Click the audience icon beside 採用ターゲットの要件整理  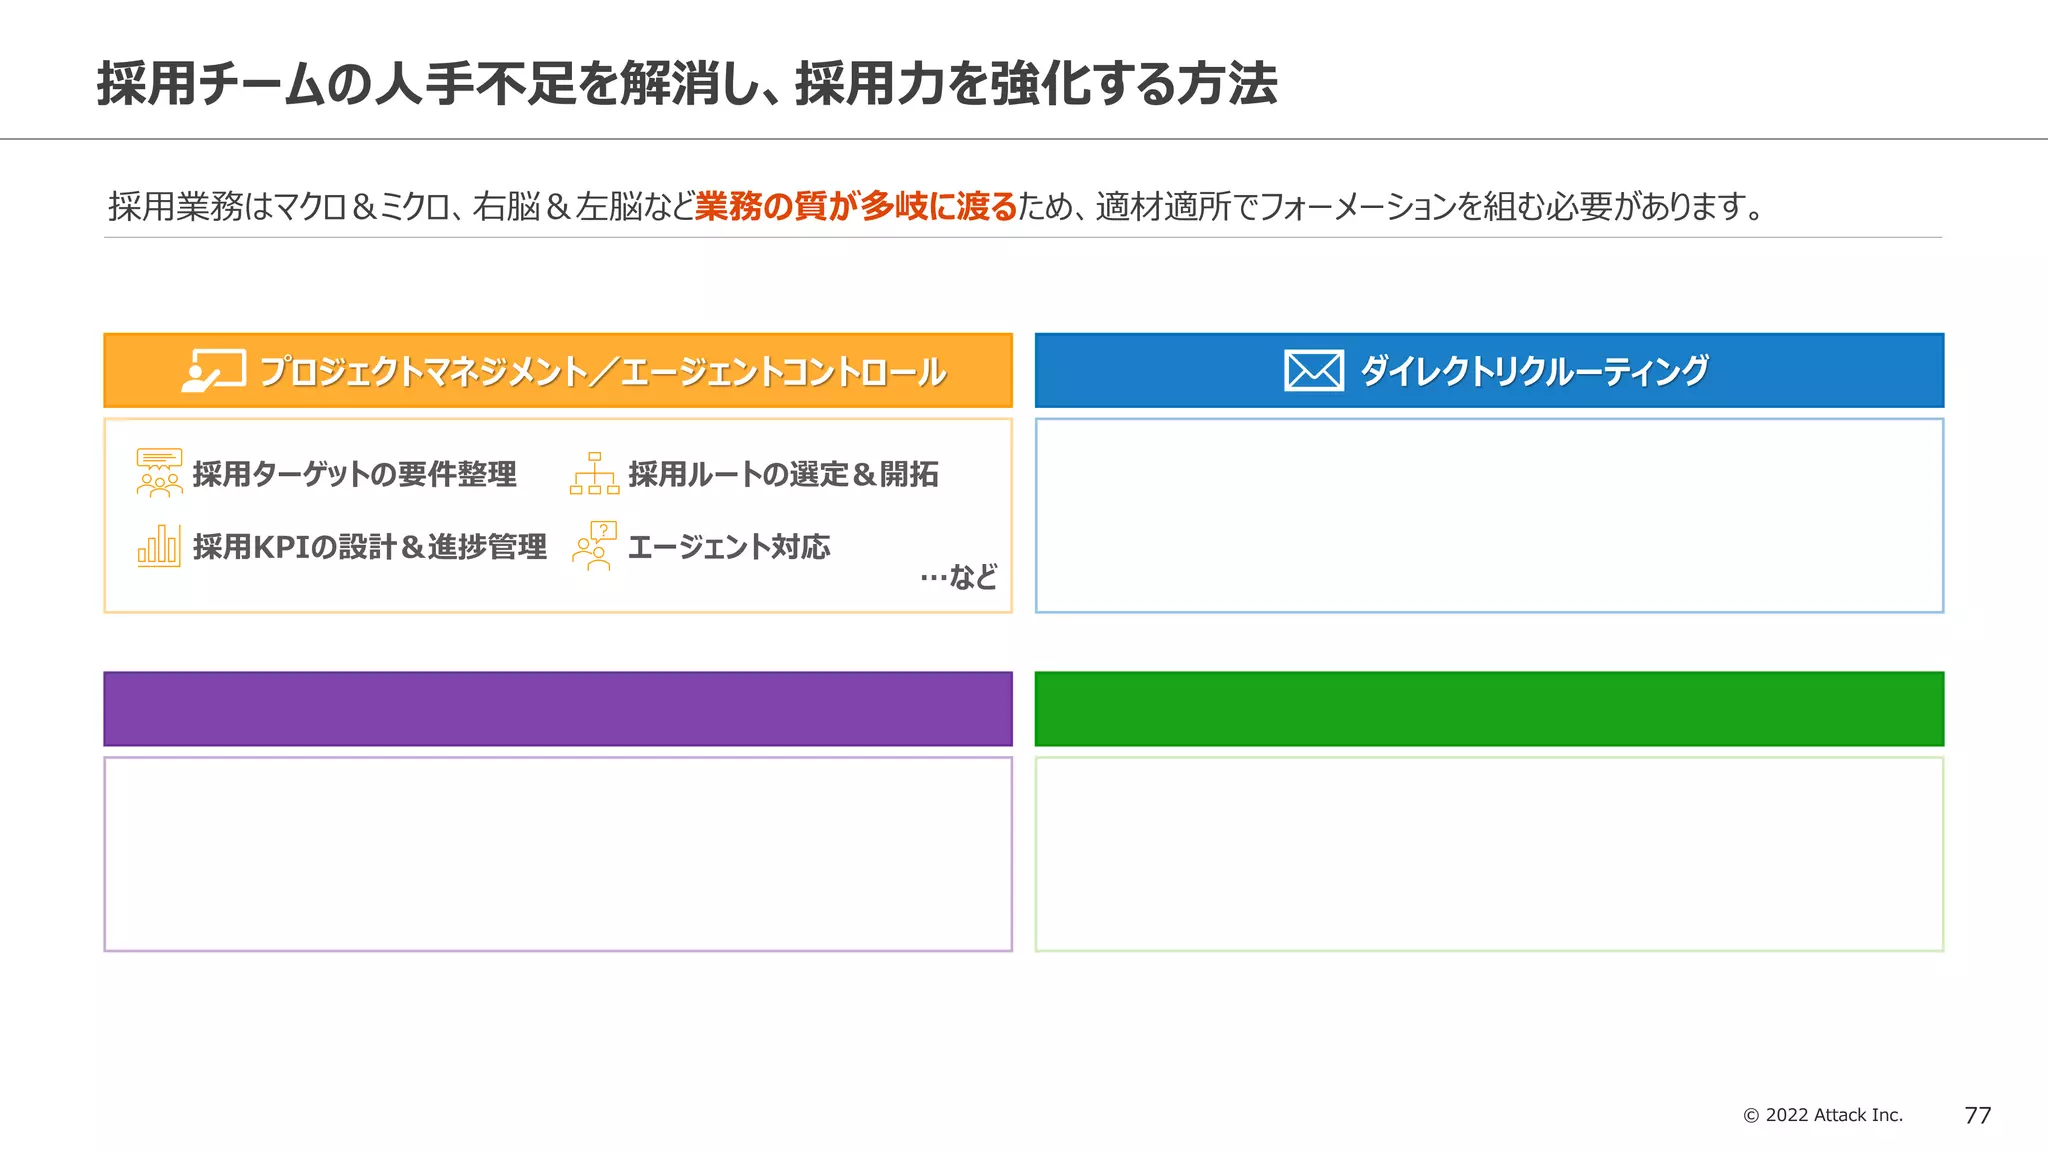pyautogui.click(x=159, y=473)
